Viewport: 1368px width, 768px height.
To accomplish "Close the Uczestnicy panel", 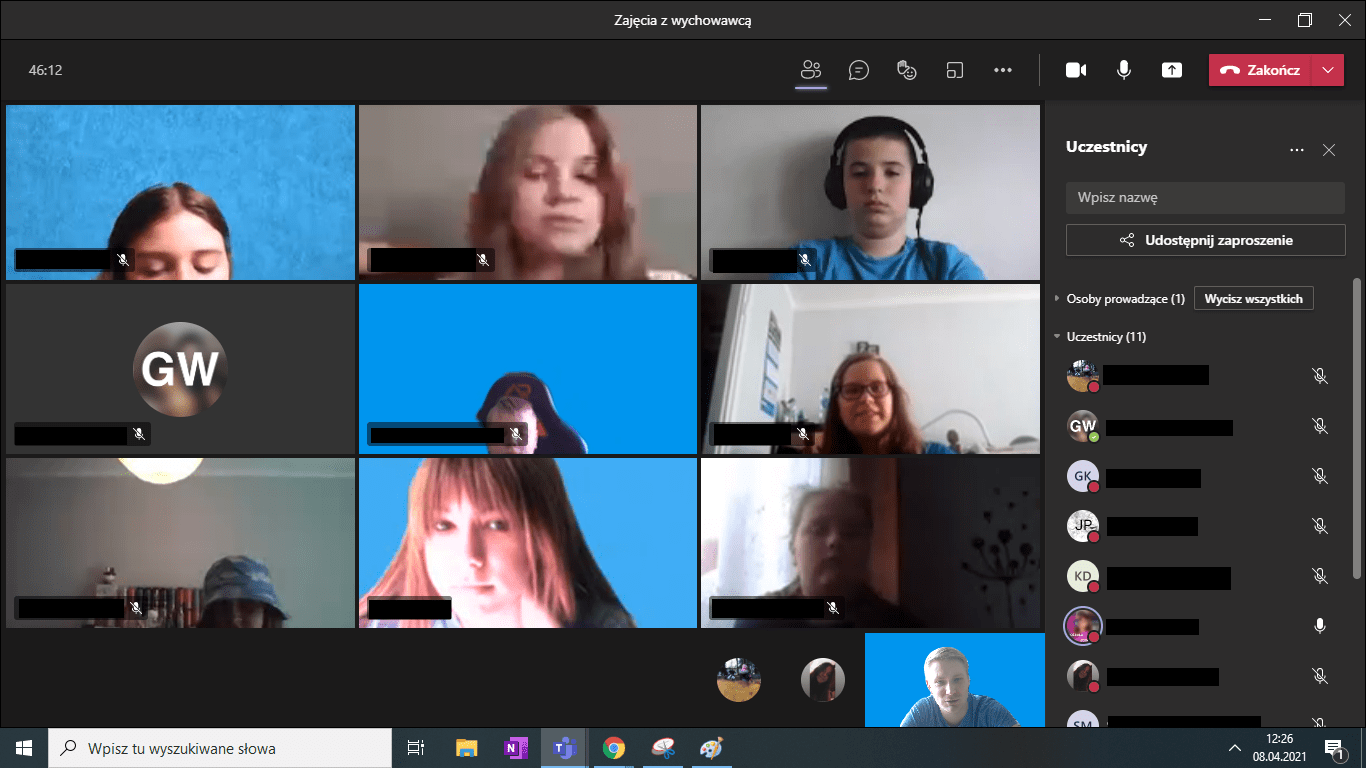I will [x=1329, y=150].
